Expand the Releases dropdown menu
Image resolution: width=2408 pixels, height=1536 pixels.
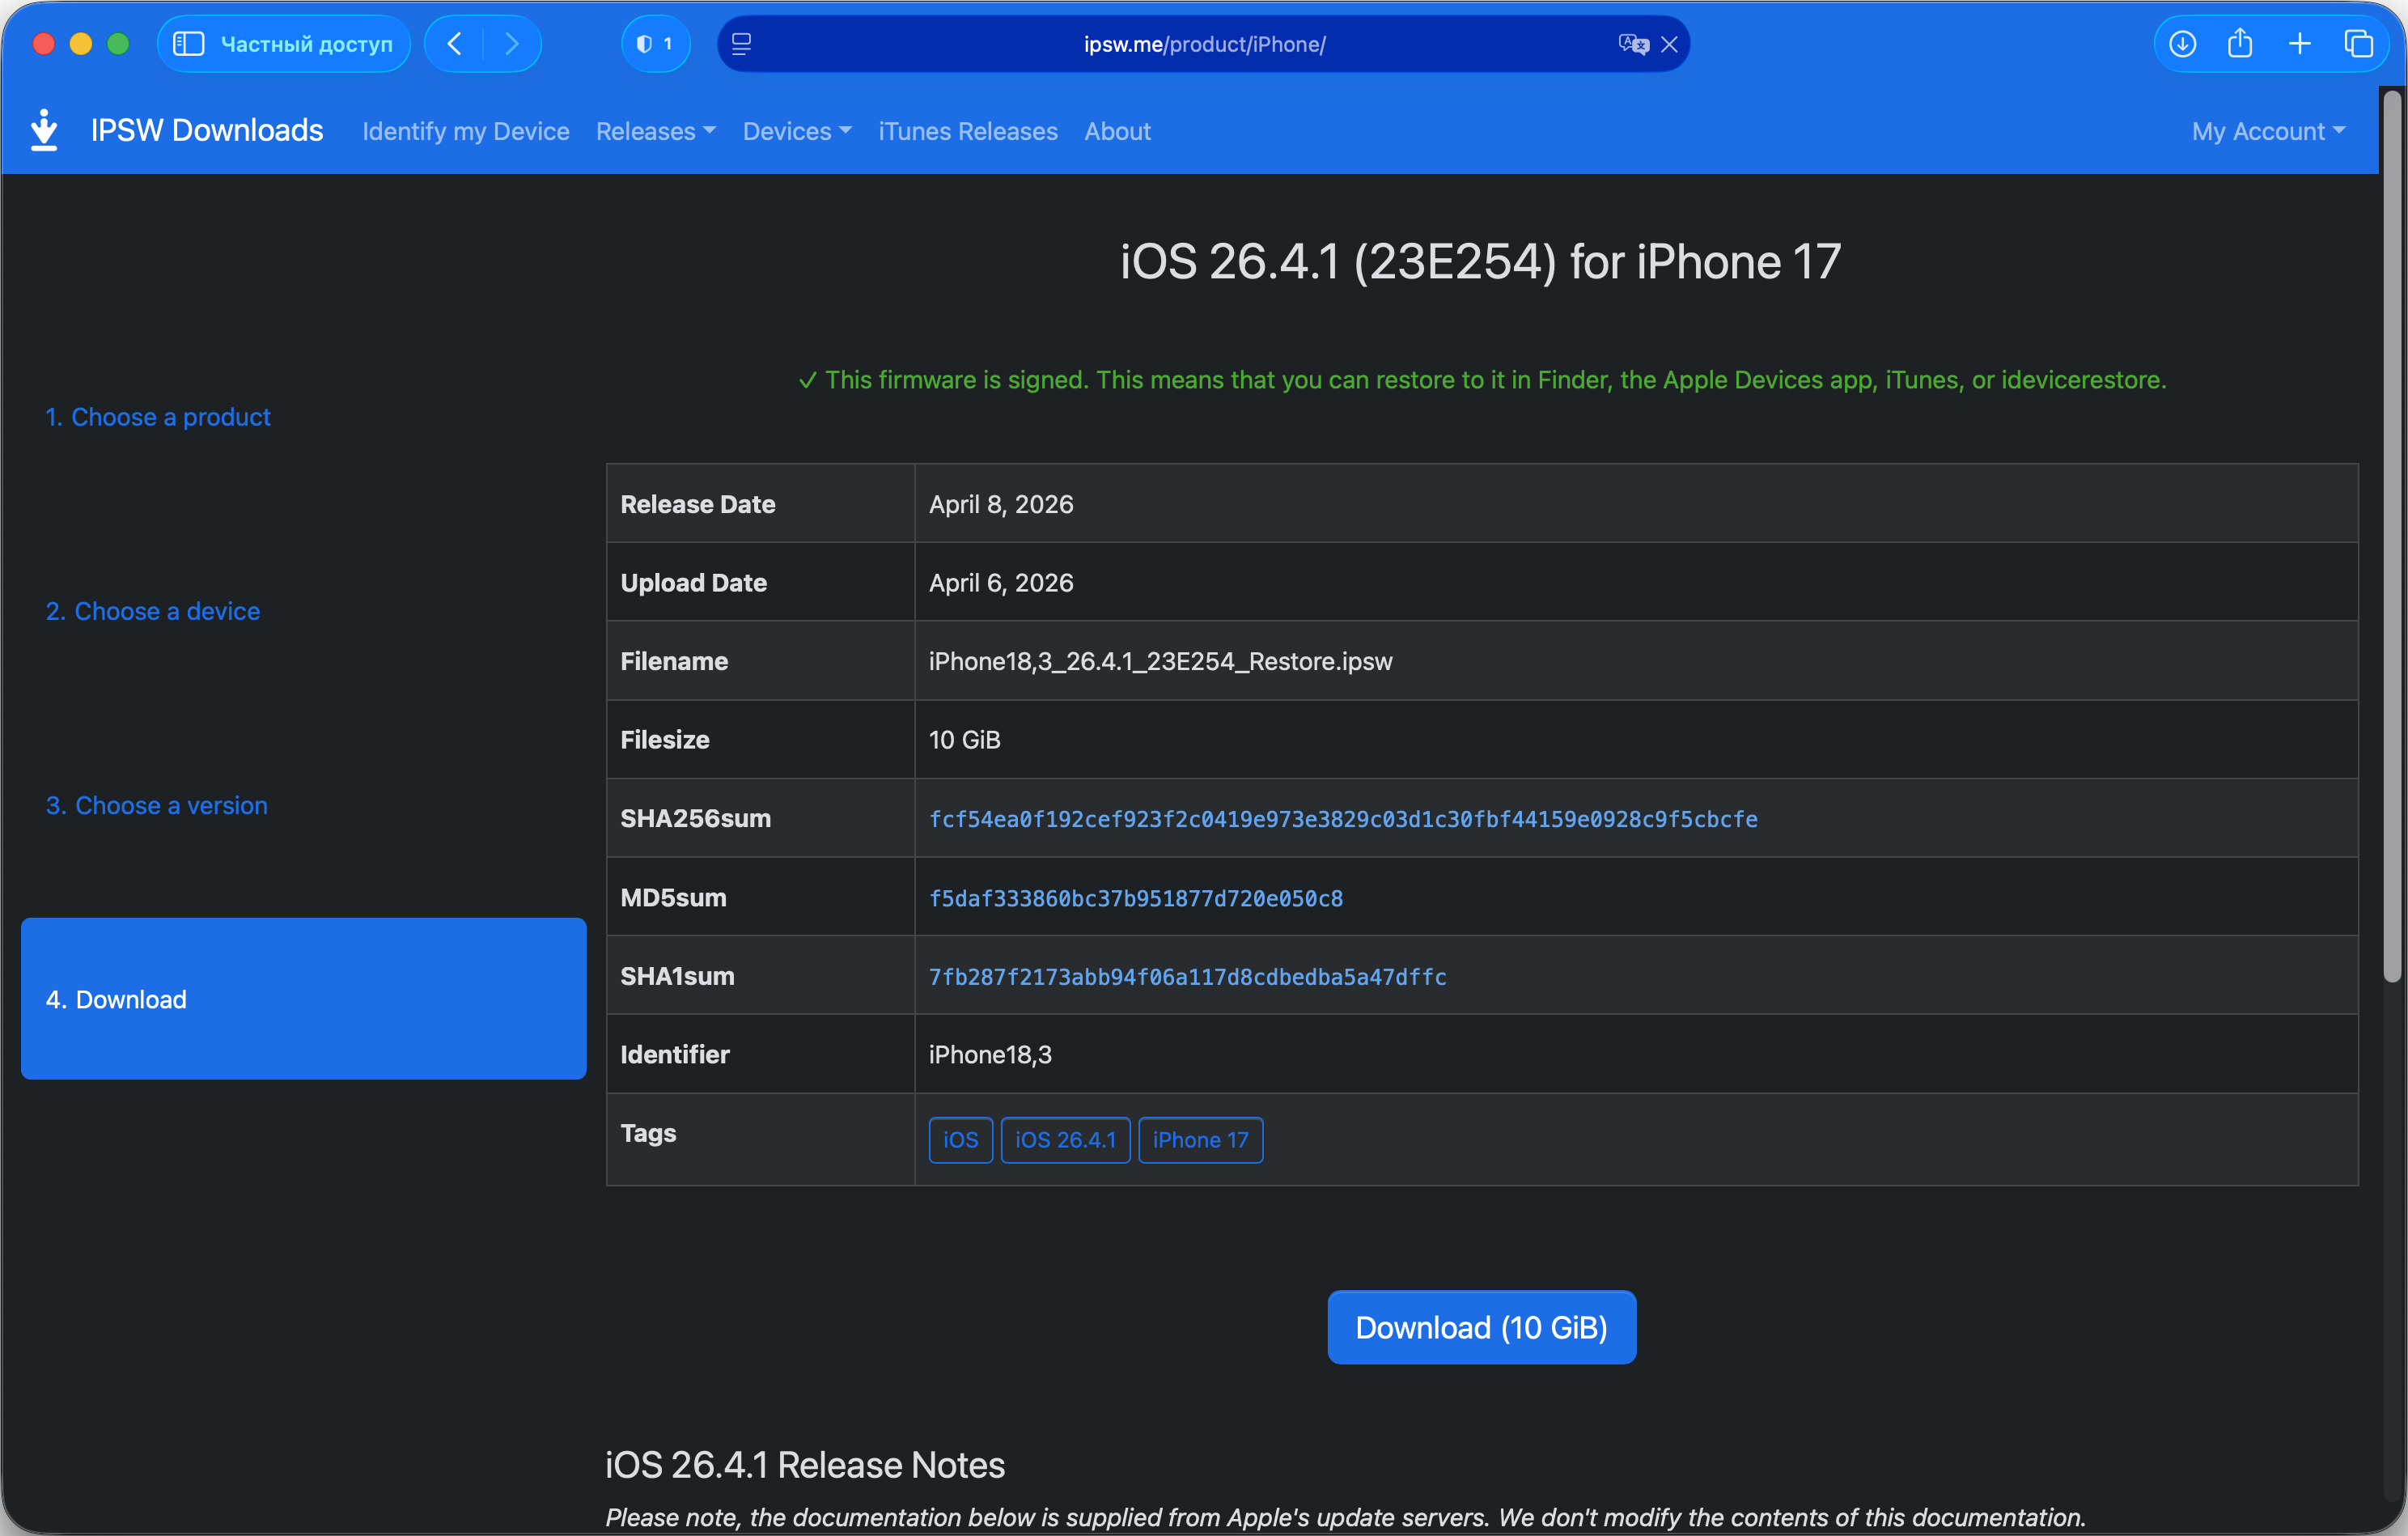tap(655, 131)
